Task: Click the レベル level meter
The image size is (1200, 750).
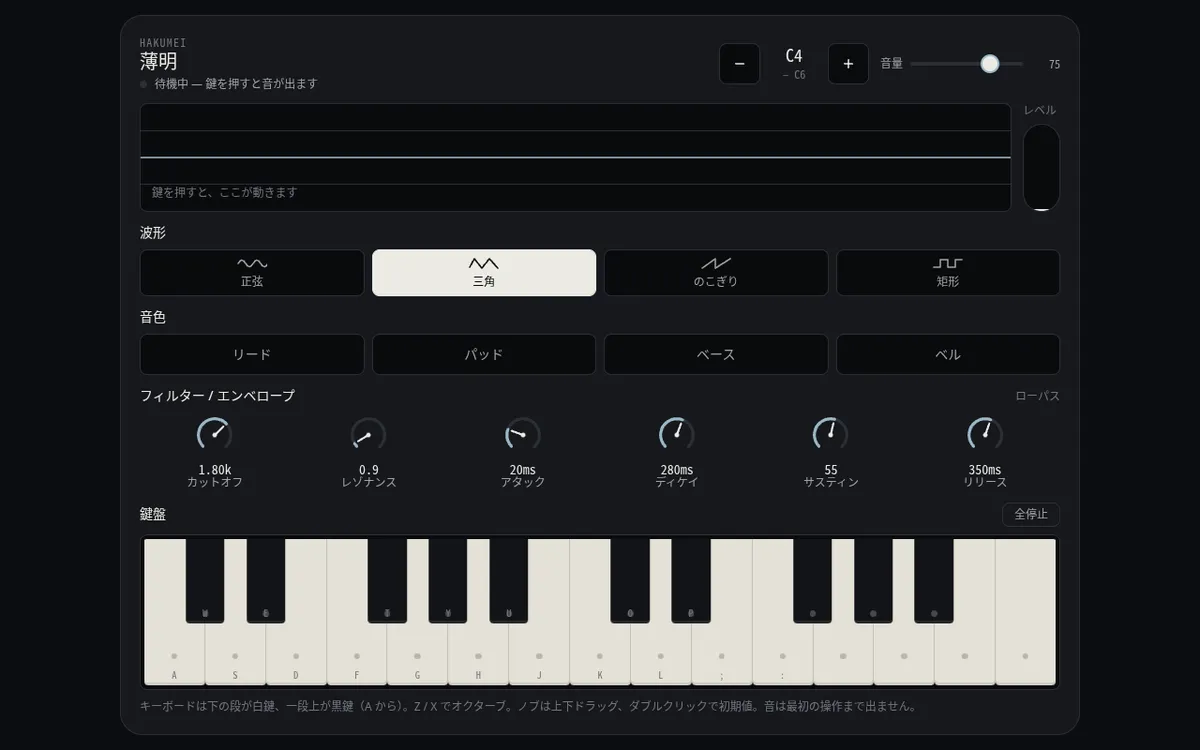Action: [1041, 167]
